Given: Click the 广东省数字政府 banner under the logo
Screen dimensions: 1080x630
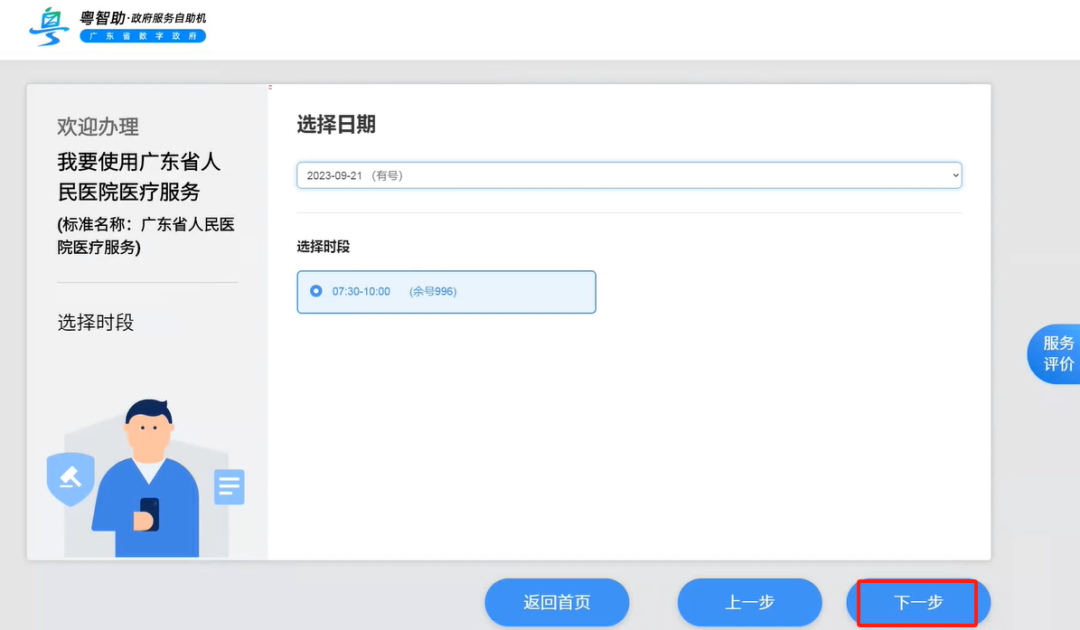Looking at the screenshot, I should tap(143, 35).
